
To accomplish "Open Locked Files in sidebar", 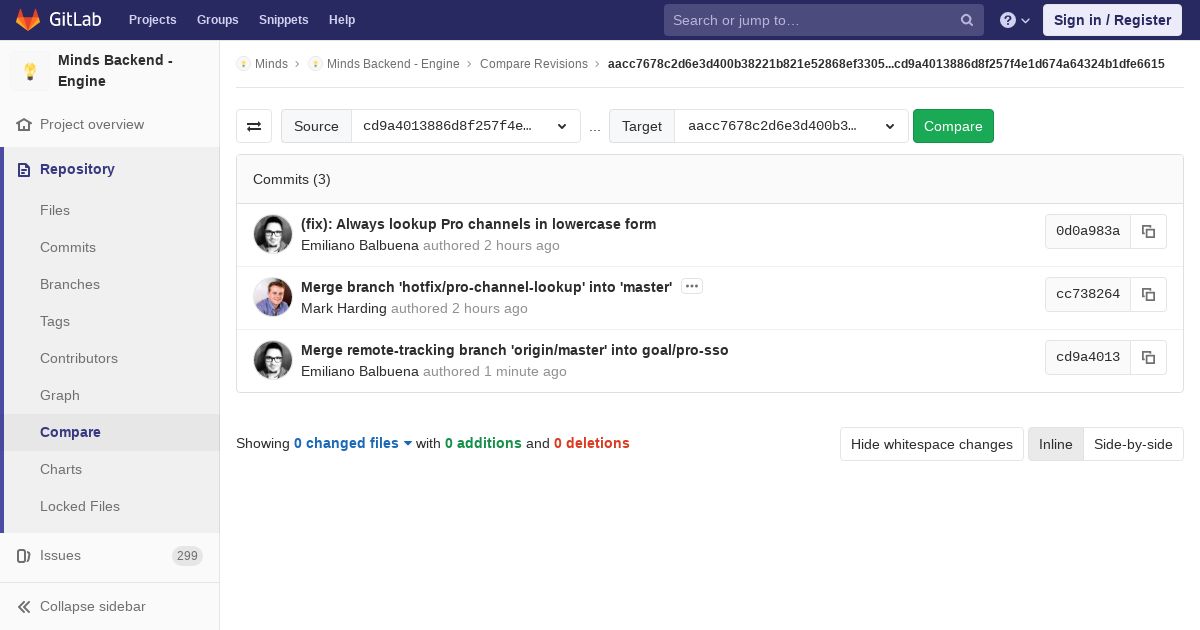I will [80, 506].
